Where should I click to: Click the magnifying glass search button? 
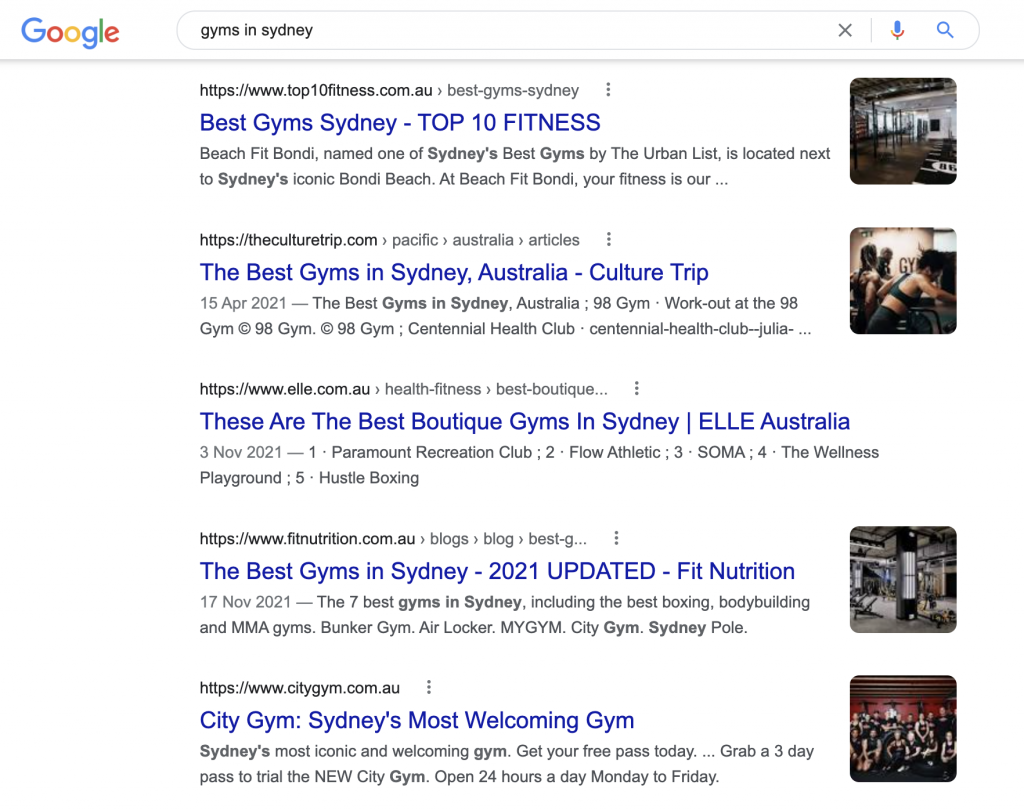[x=945, y=30]
